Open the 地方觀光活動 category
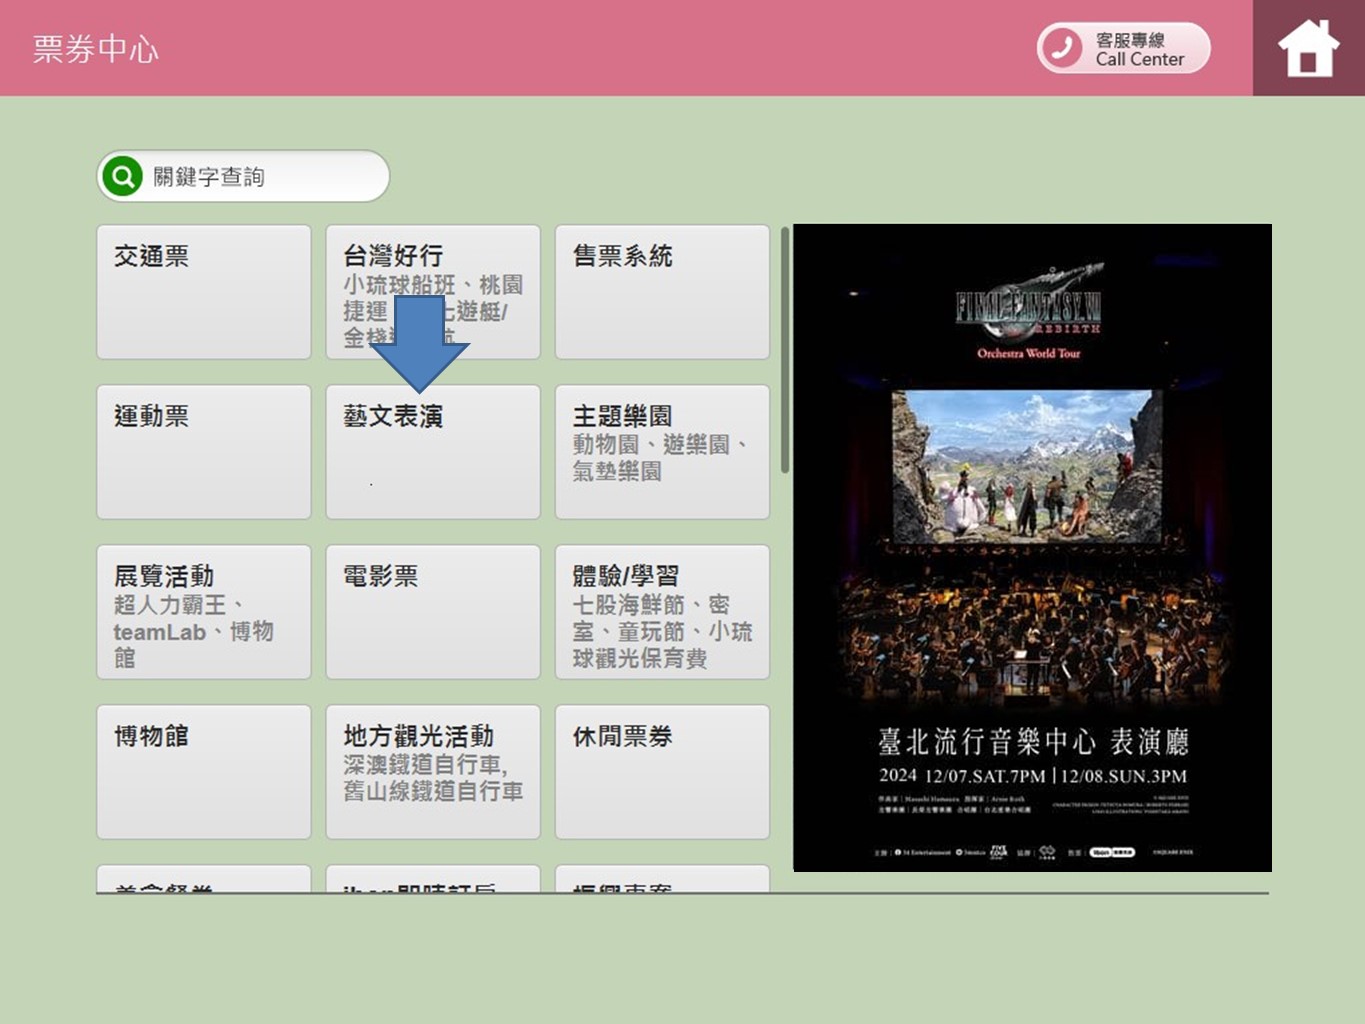Screen dimensions: 1365x1024 (x=433, y=772)
